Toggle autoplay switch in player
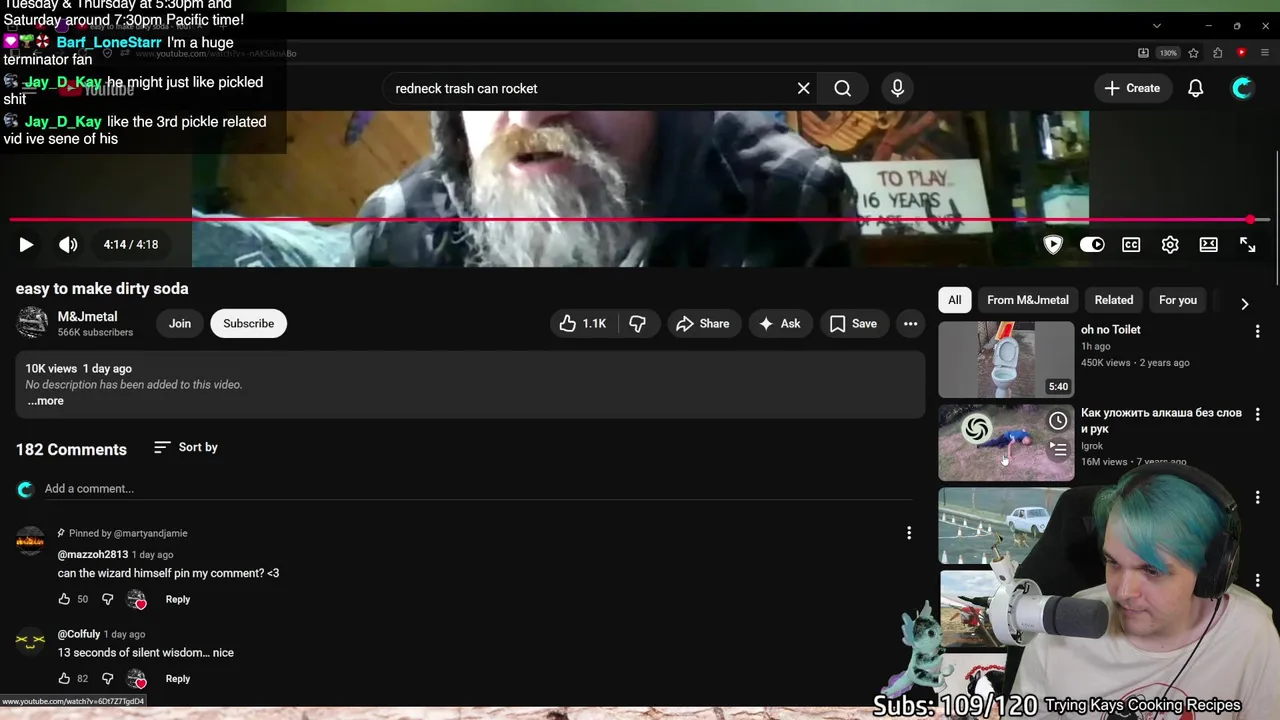 pyautogui.click(x=1092, y=244)
